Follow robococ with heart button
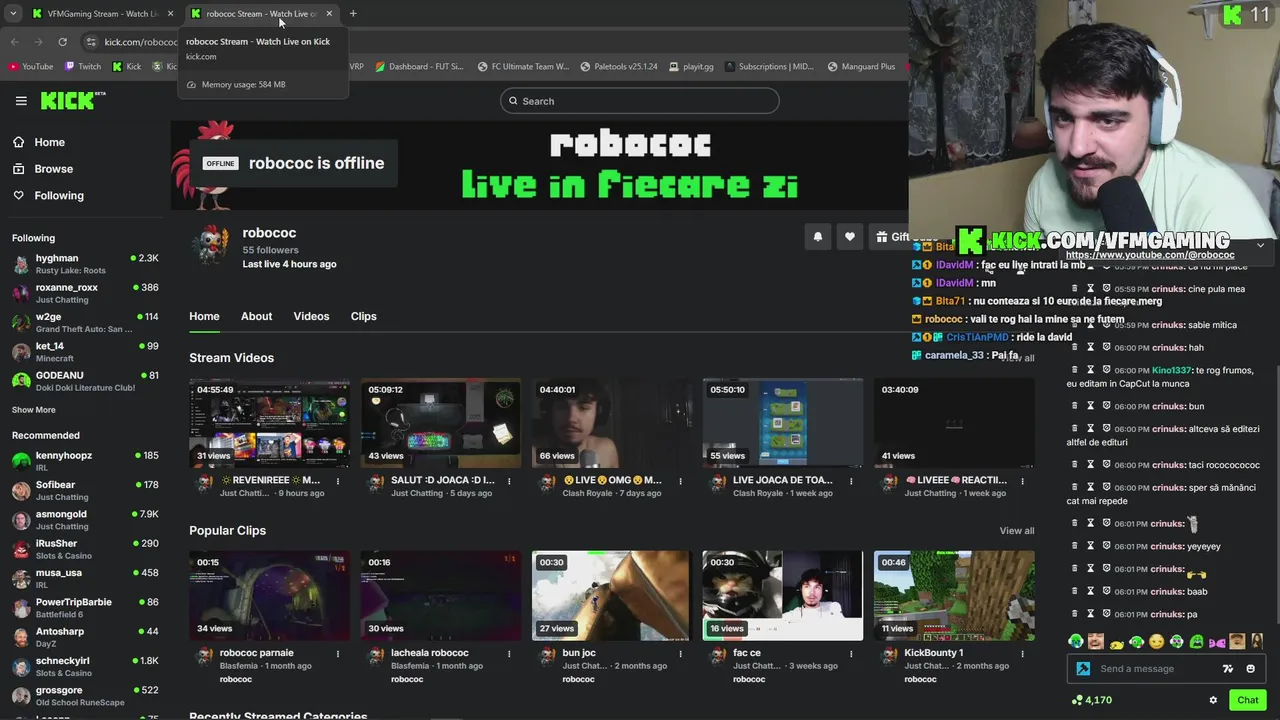Screen dimensions: 1280x720 [850, 237]
